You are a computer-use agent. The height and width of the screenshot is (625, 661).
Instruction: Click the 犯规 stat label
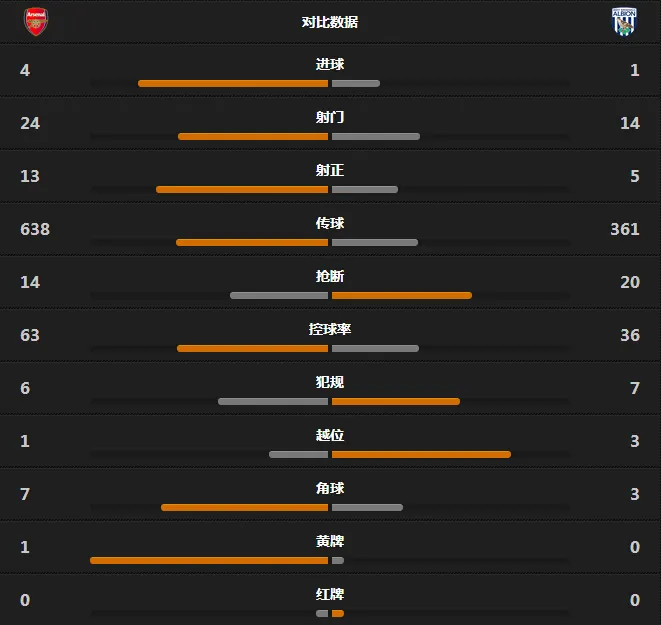(x=330, y=382)
